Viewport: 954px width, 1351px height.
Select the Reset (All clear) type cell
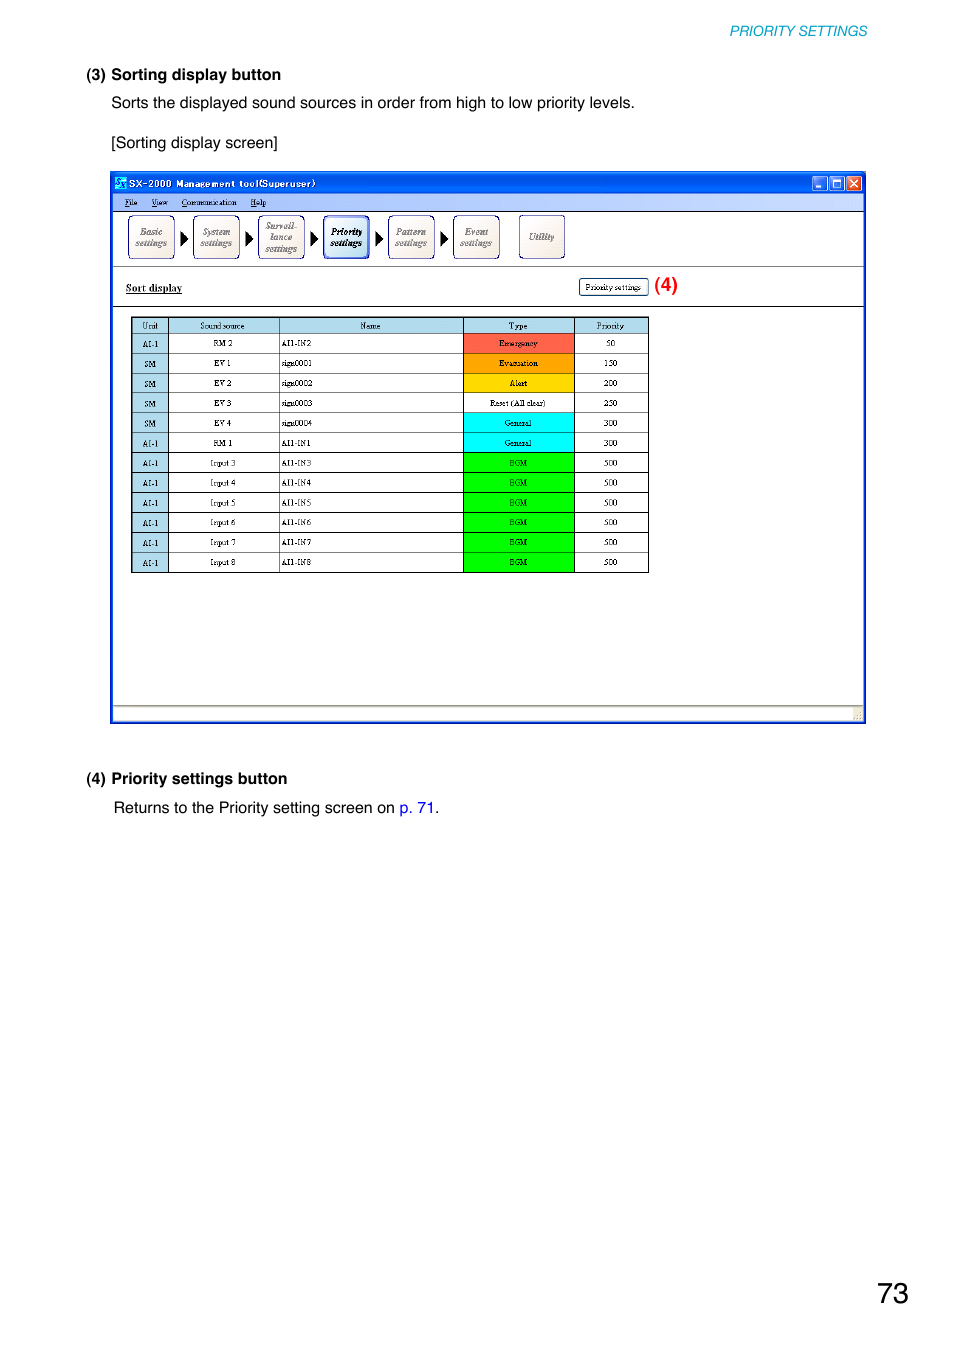[519, 404]
